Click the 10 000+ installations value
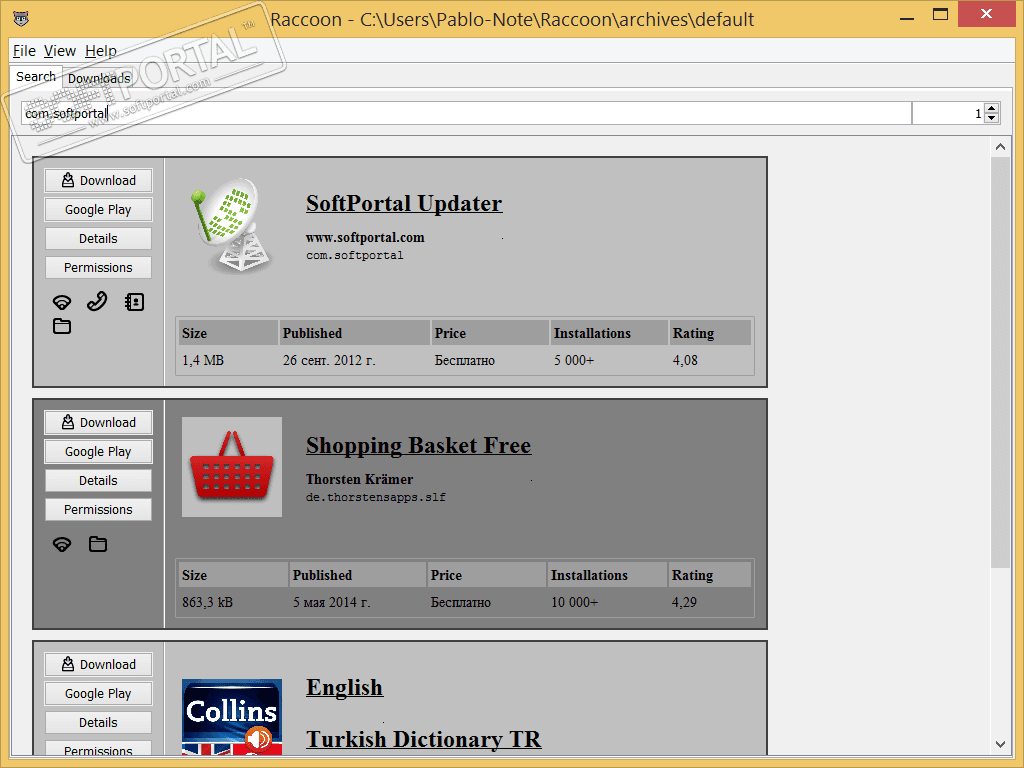1024x768 pixels. (x=574, y=602)
